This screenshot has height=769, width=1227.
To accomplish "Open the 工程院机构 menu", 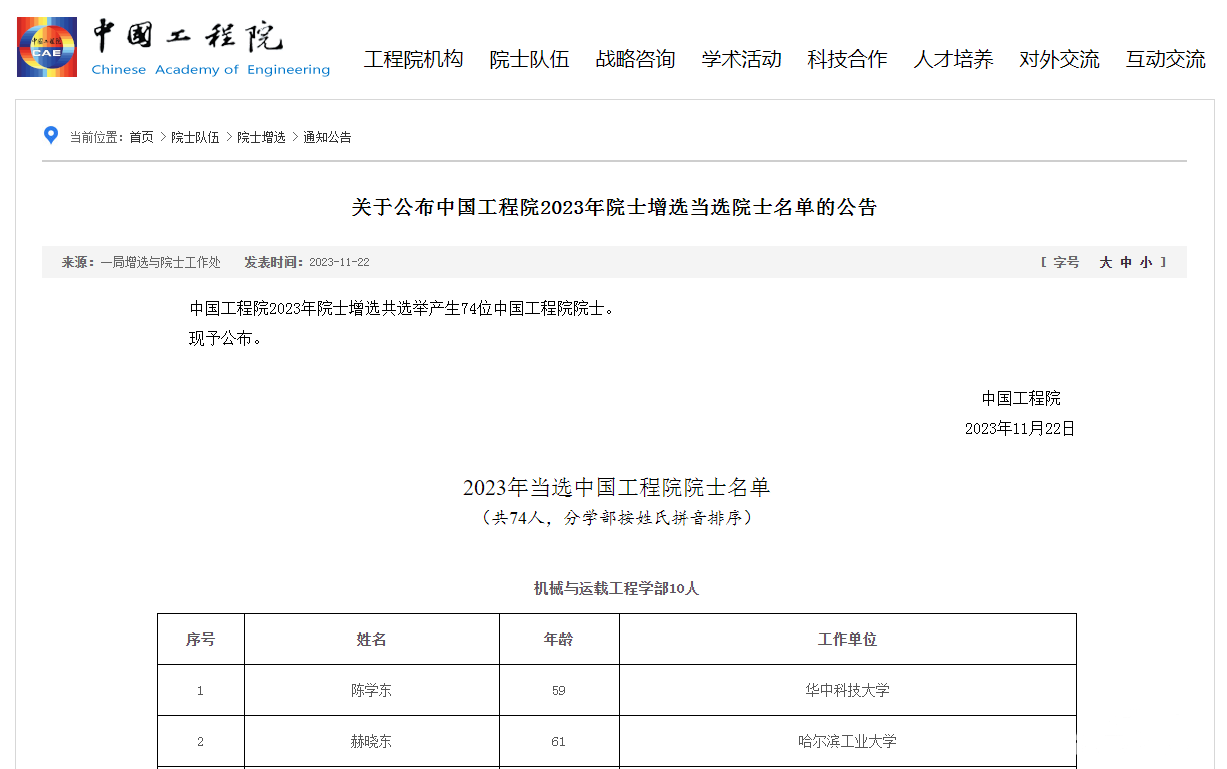I will pyautogui.click(x=413, y=59).
